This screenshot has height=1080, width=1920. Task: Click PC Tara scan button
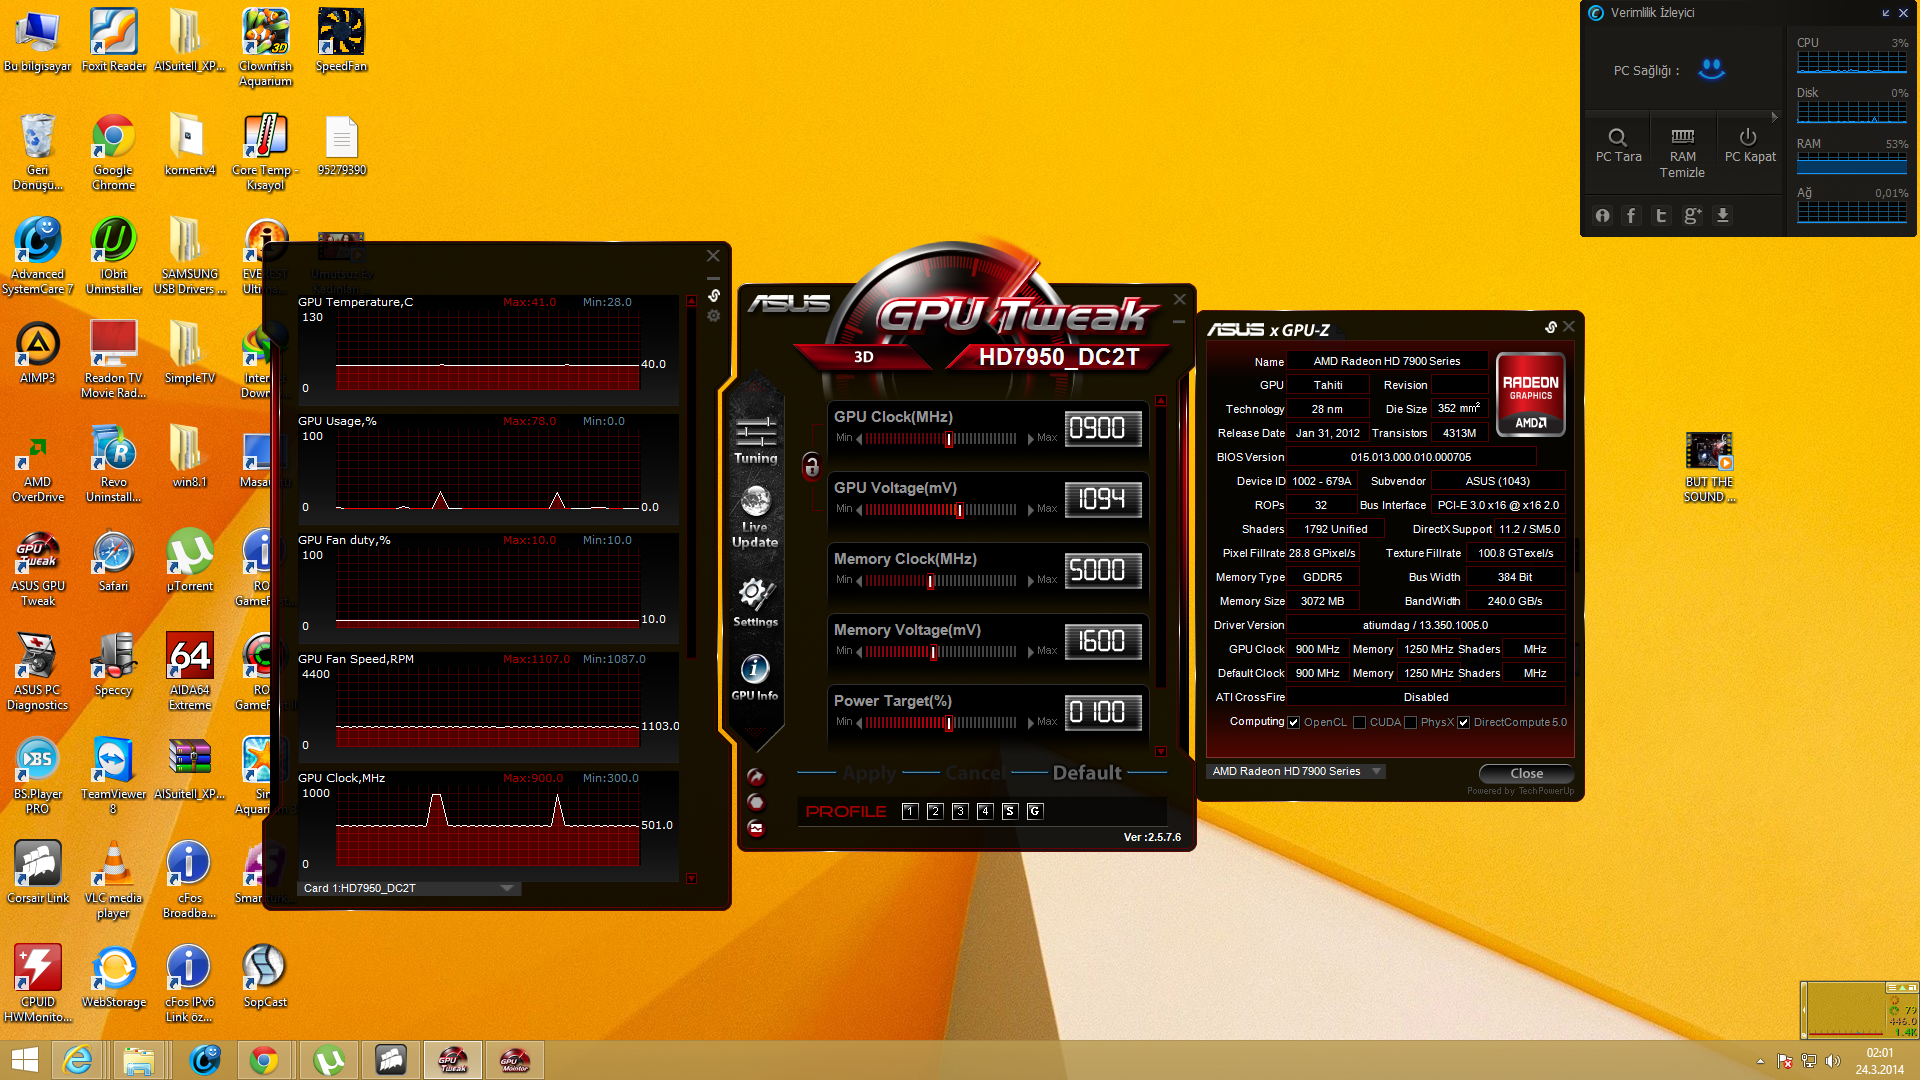[x=1618, y=145]
